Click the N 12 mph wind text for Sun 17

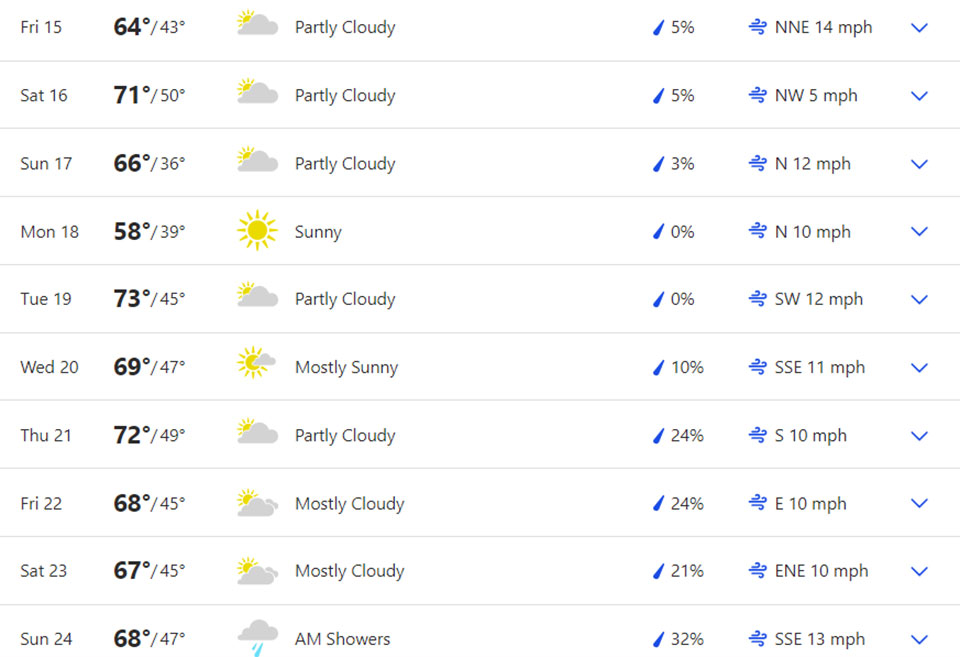tap(812, 164)
